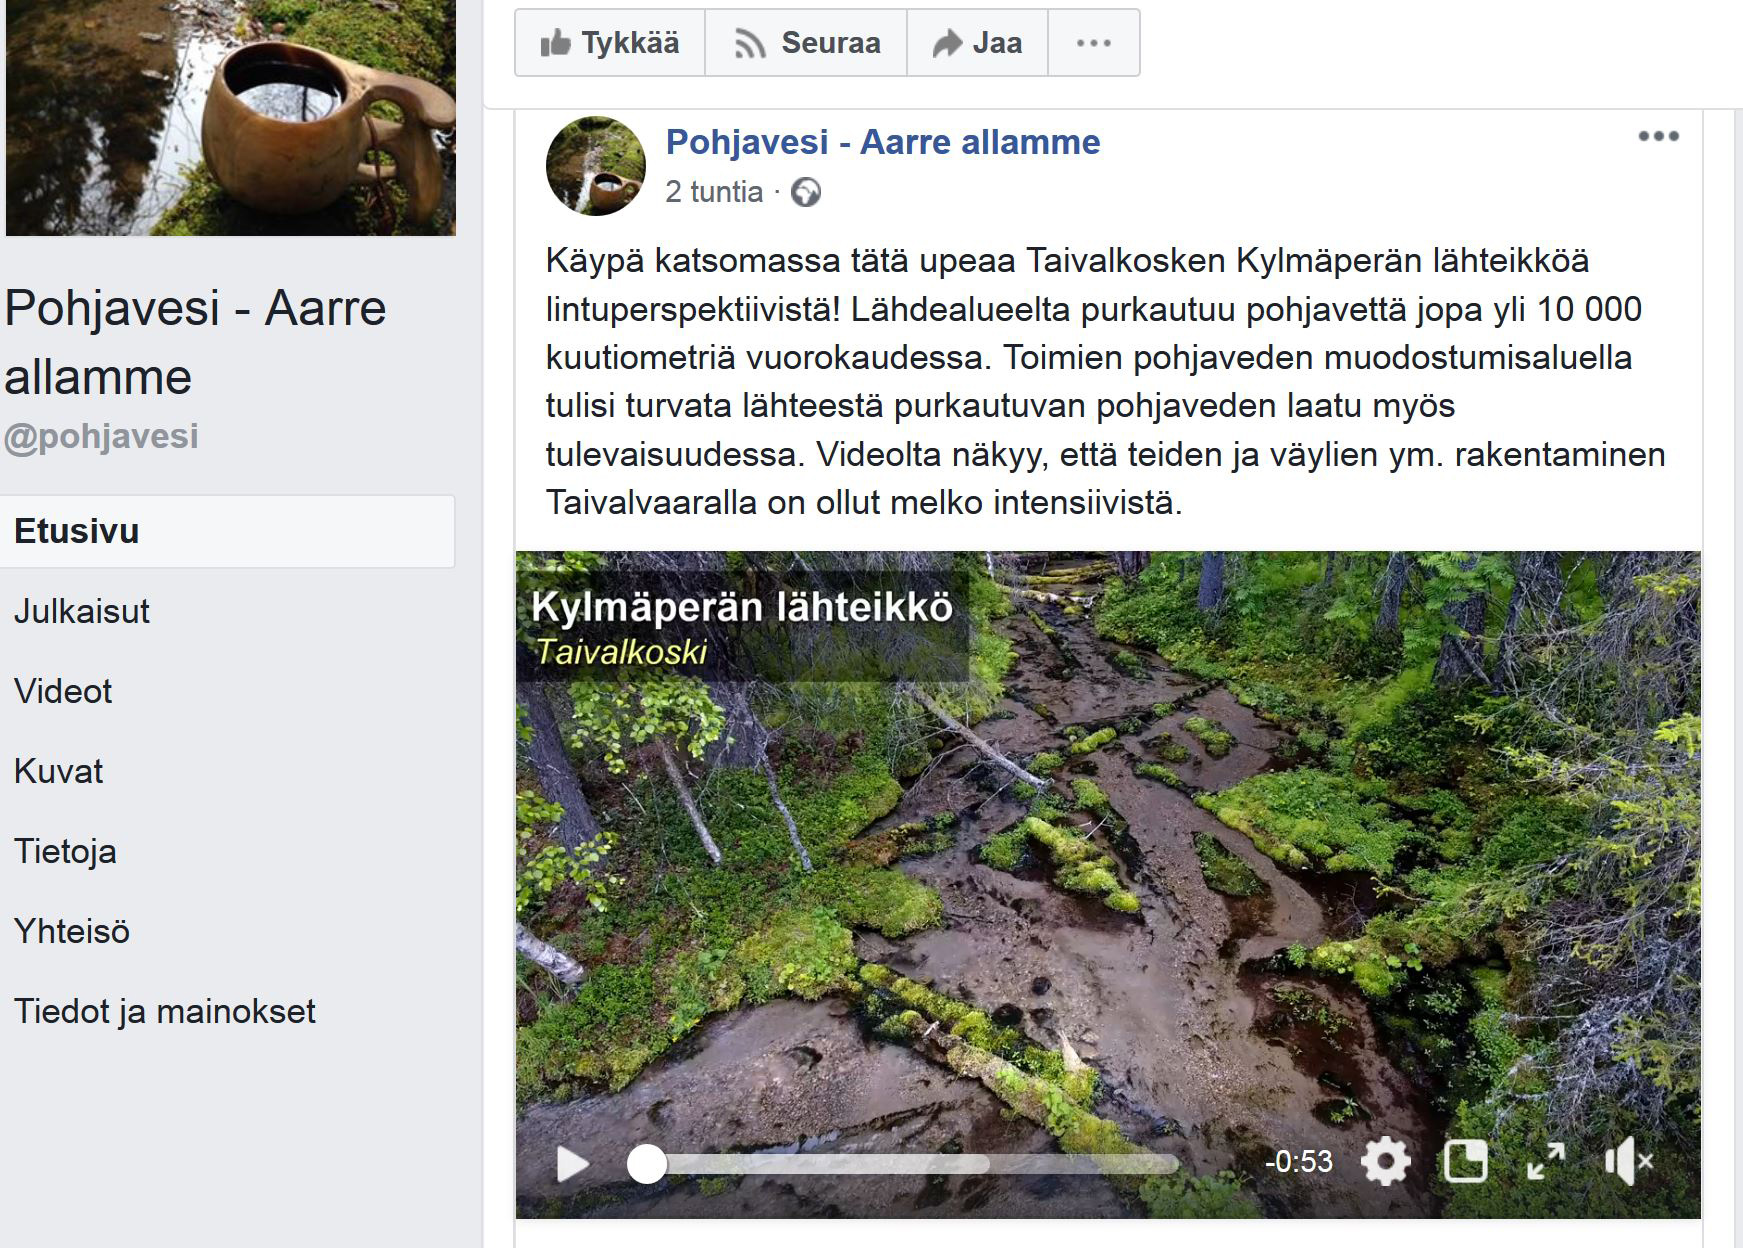Open the page actions ellipsis menu
This screenshot has width=1743, height=1248.
coord(1094,43)
